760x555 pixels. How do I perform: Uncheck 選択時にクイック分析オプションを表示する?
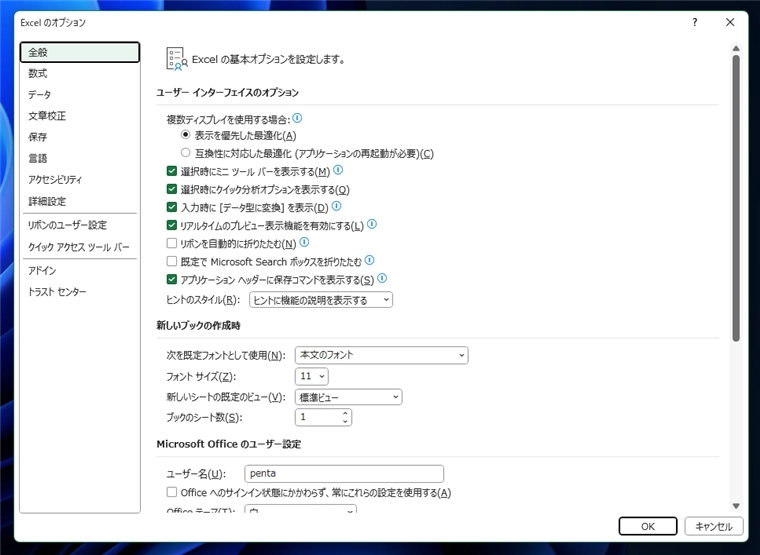pyautogui.click(x=172, y=189)
